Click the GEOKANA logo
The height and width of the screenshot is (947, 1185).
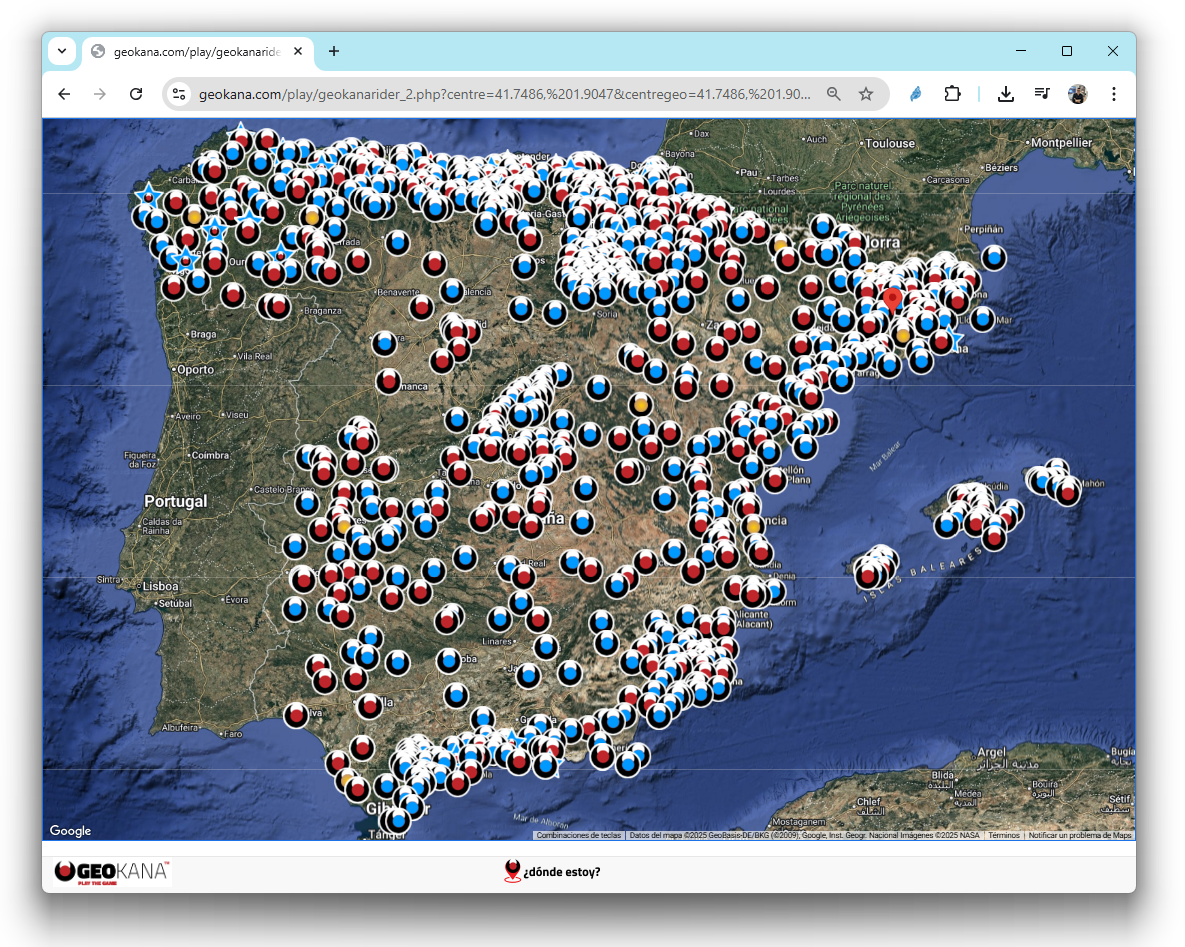tap(112, 872)
